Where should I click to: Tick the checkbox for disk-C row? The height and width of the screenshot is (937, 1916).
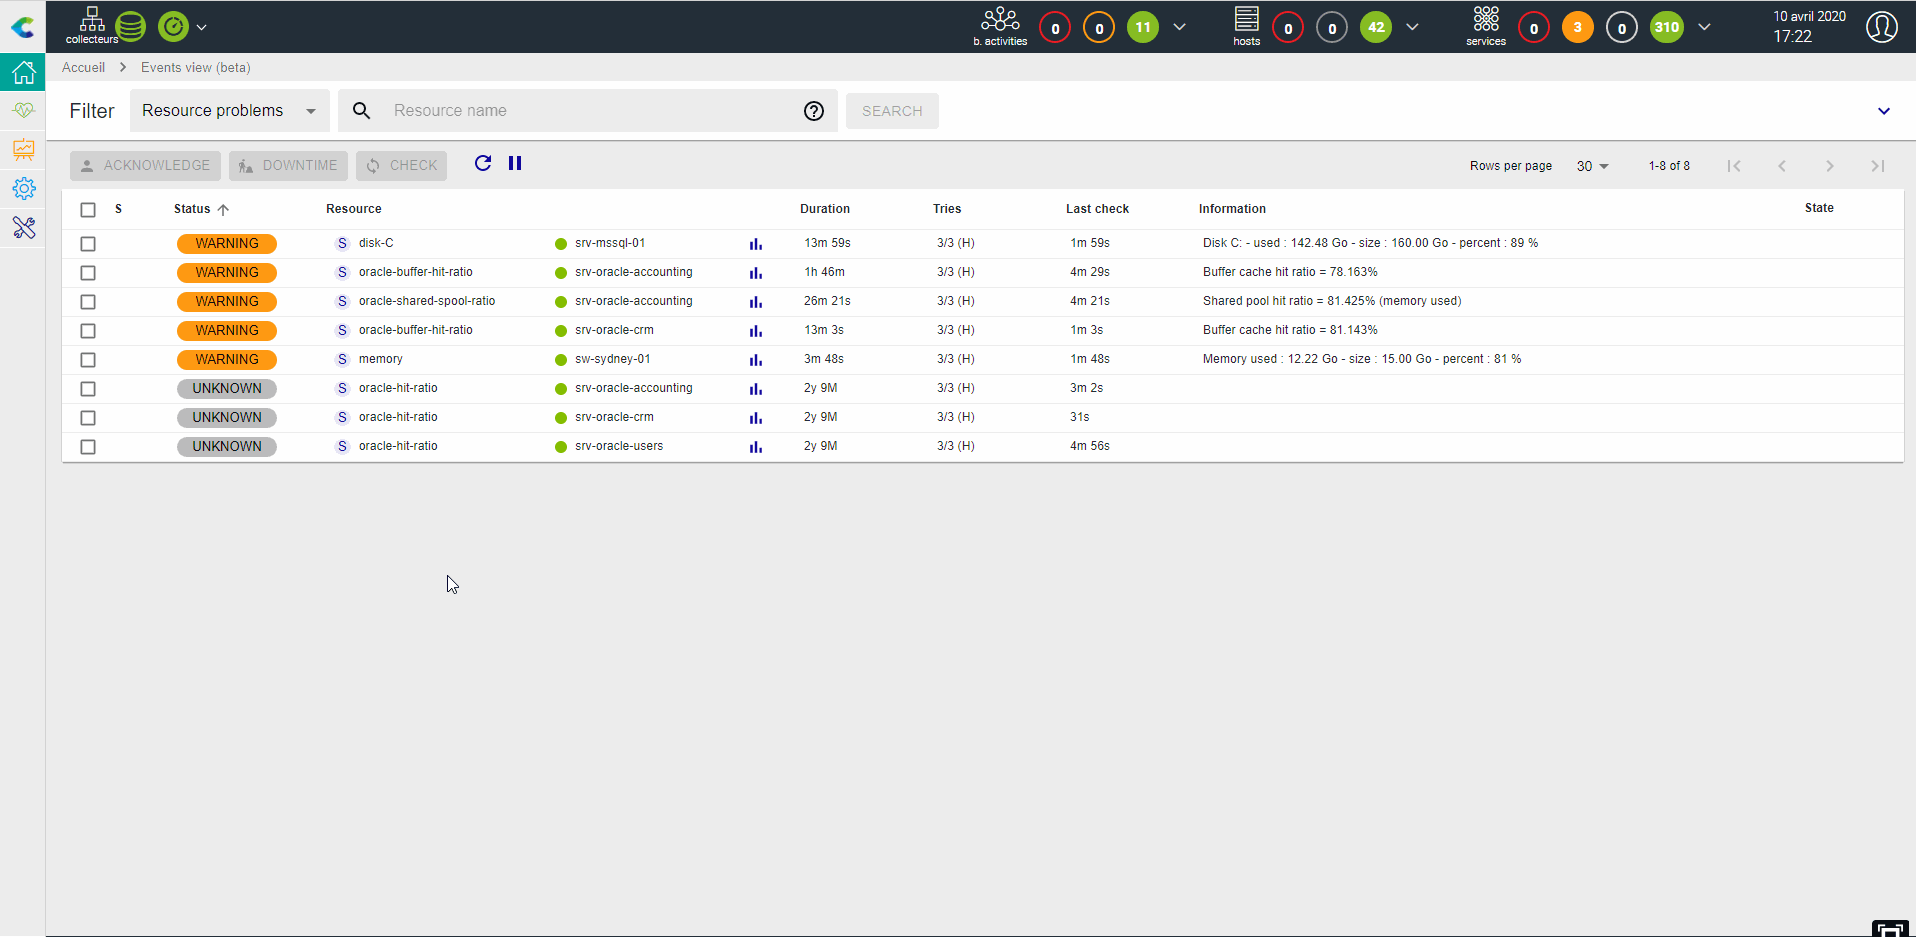88,244
